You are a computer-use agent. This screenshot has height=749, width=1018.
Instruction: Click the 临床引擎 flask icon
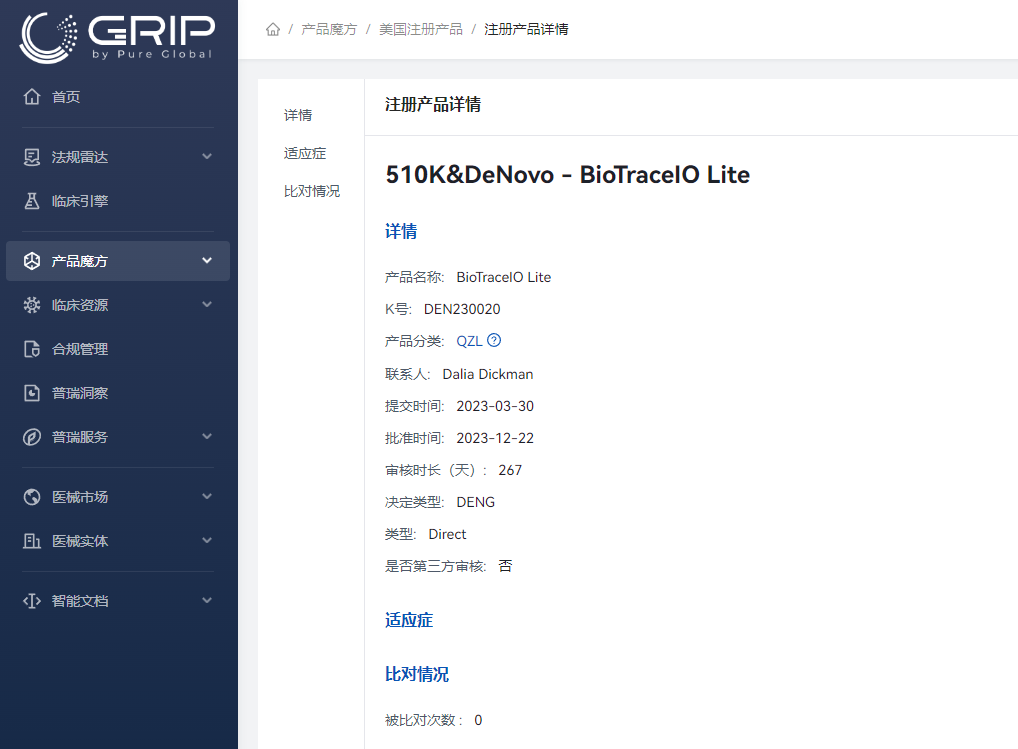(32, 201)
